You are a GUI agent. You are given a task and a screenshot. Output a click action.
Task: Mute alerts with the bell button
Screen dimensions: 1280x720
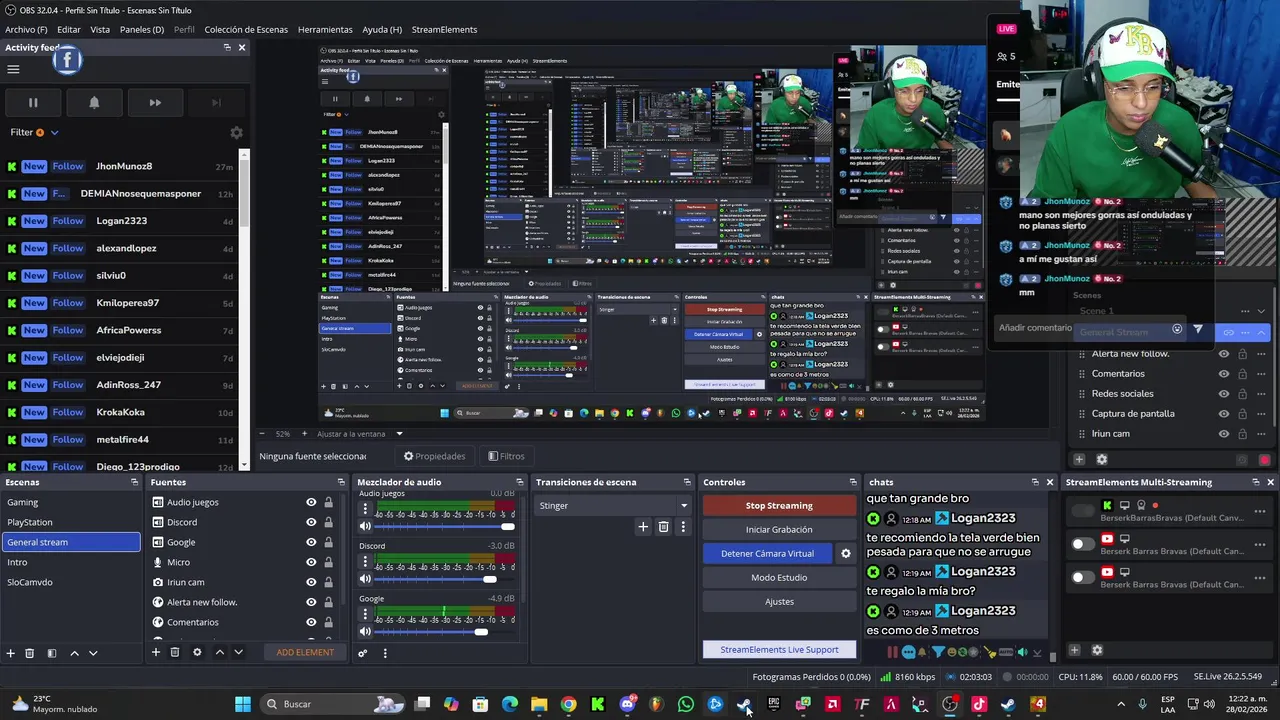(x=94, y=102)
